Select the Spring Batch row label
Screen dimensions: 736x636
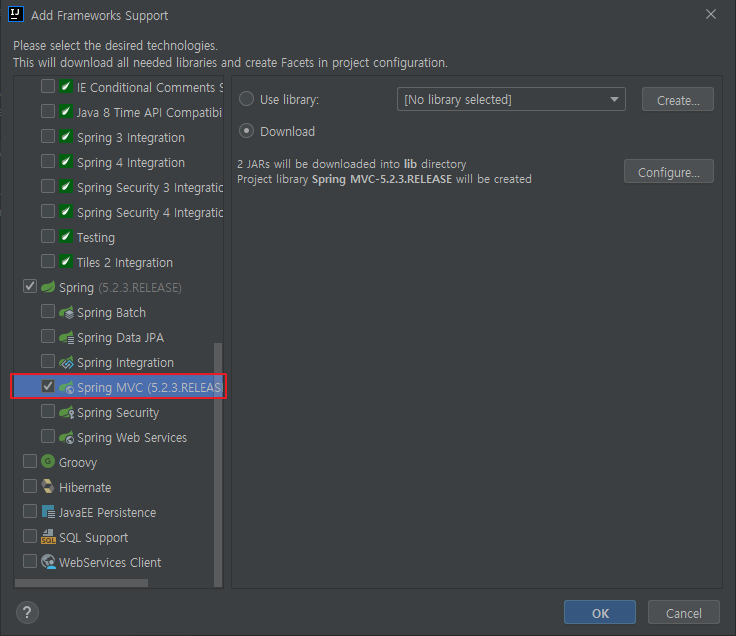(x=111, y=313)
